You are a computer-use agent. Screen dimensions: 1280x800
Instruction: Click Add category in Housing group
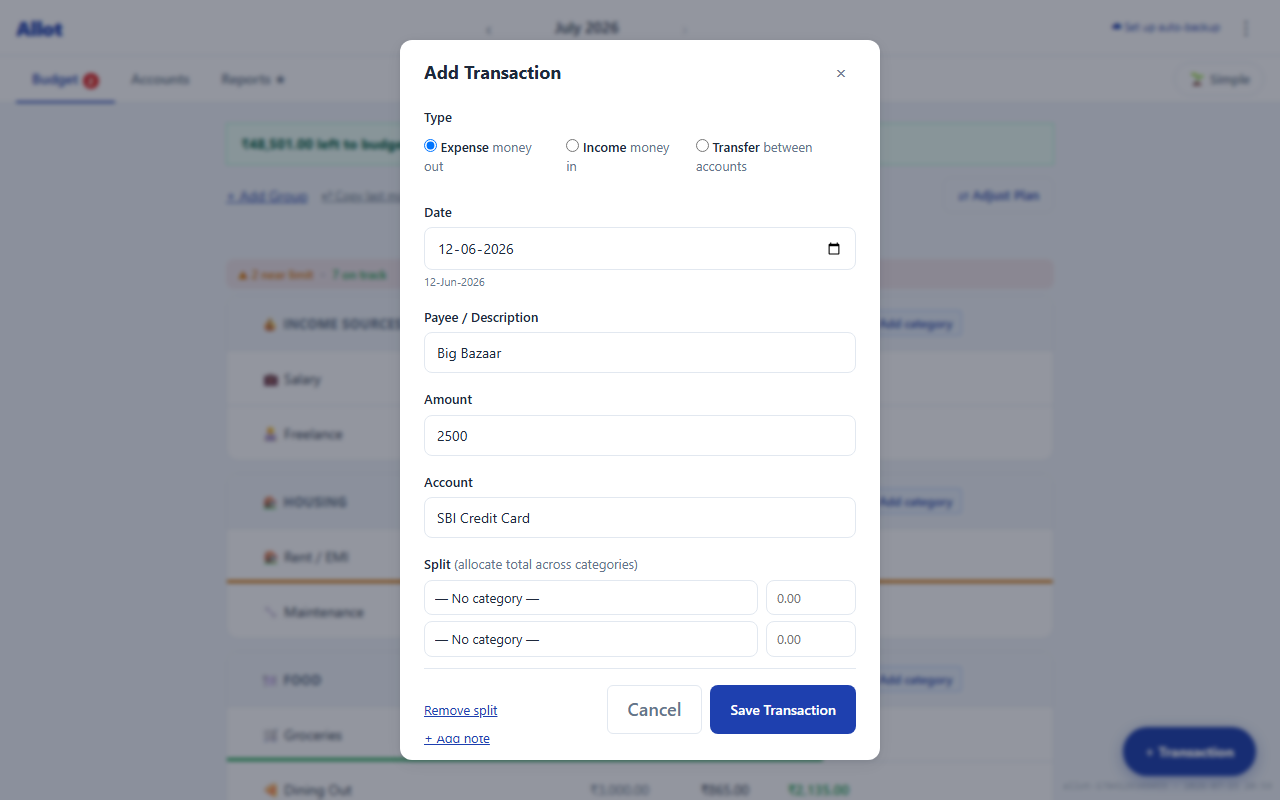click(x=918, y=502)
